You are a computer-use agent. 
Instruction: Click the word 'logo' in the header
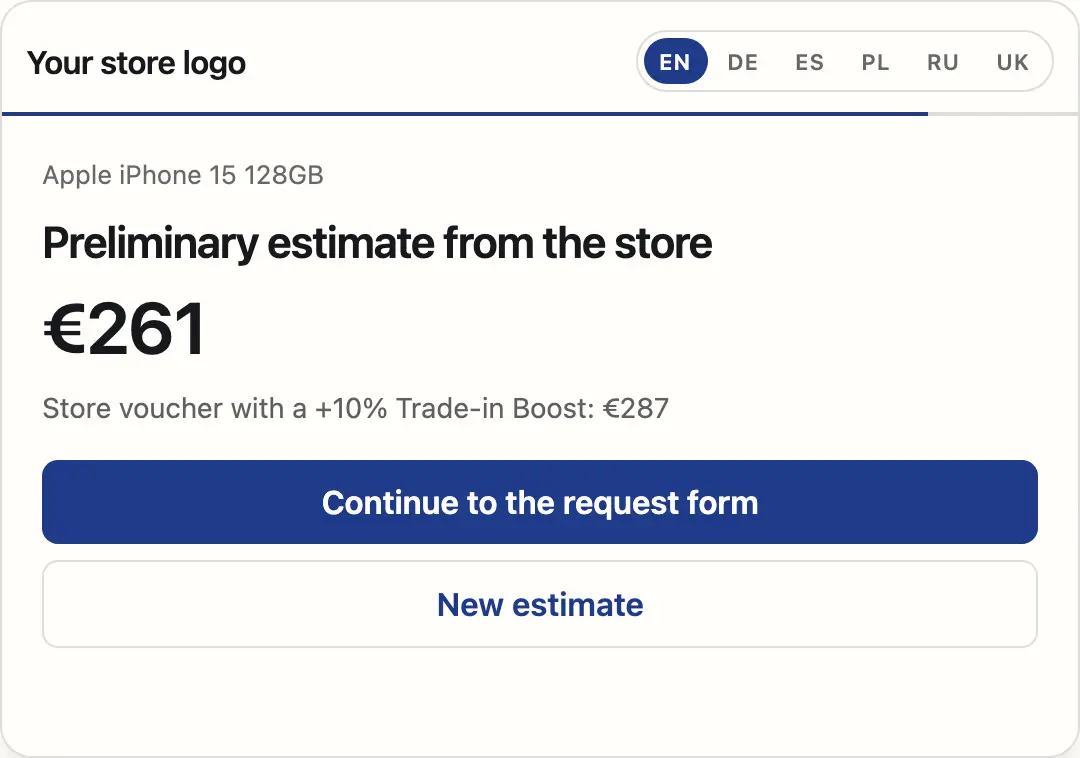tap(214, 65)
